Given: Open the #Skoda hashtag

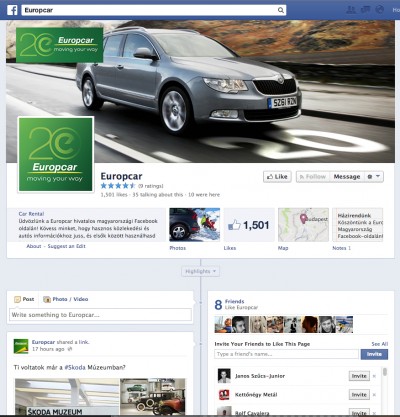Looking at the screenshot, I should click(x=75, y=367).
